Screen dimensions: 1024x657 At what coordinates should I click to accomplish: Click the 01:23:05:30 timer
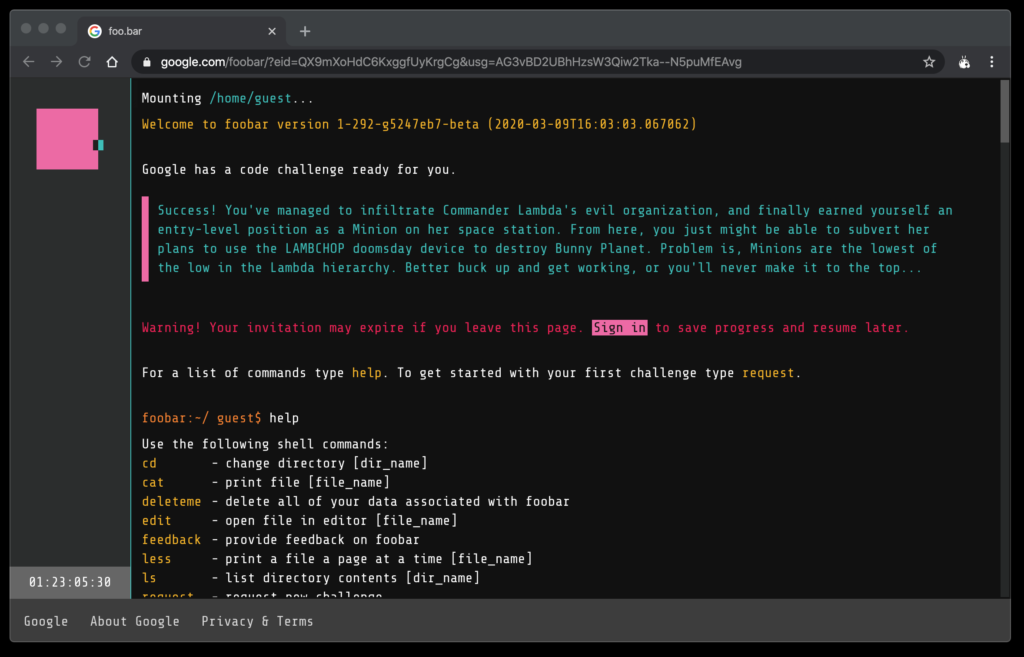(x=70, y=582)
